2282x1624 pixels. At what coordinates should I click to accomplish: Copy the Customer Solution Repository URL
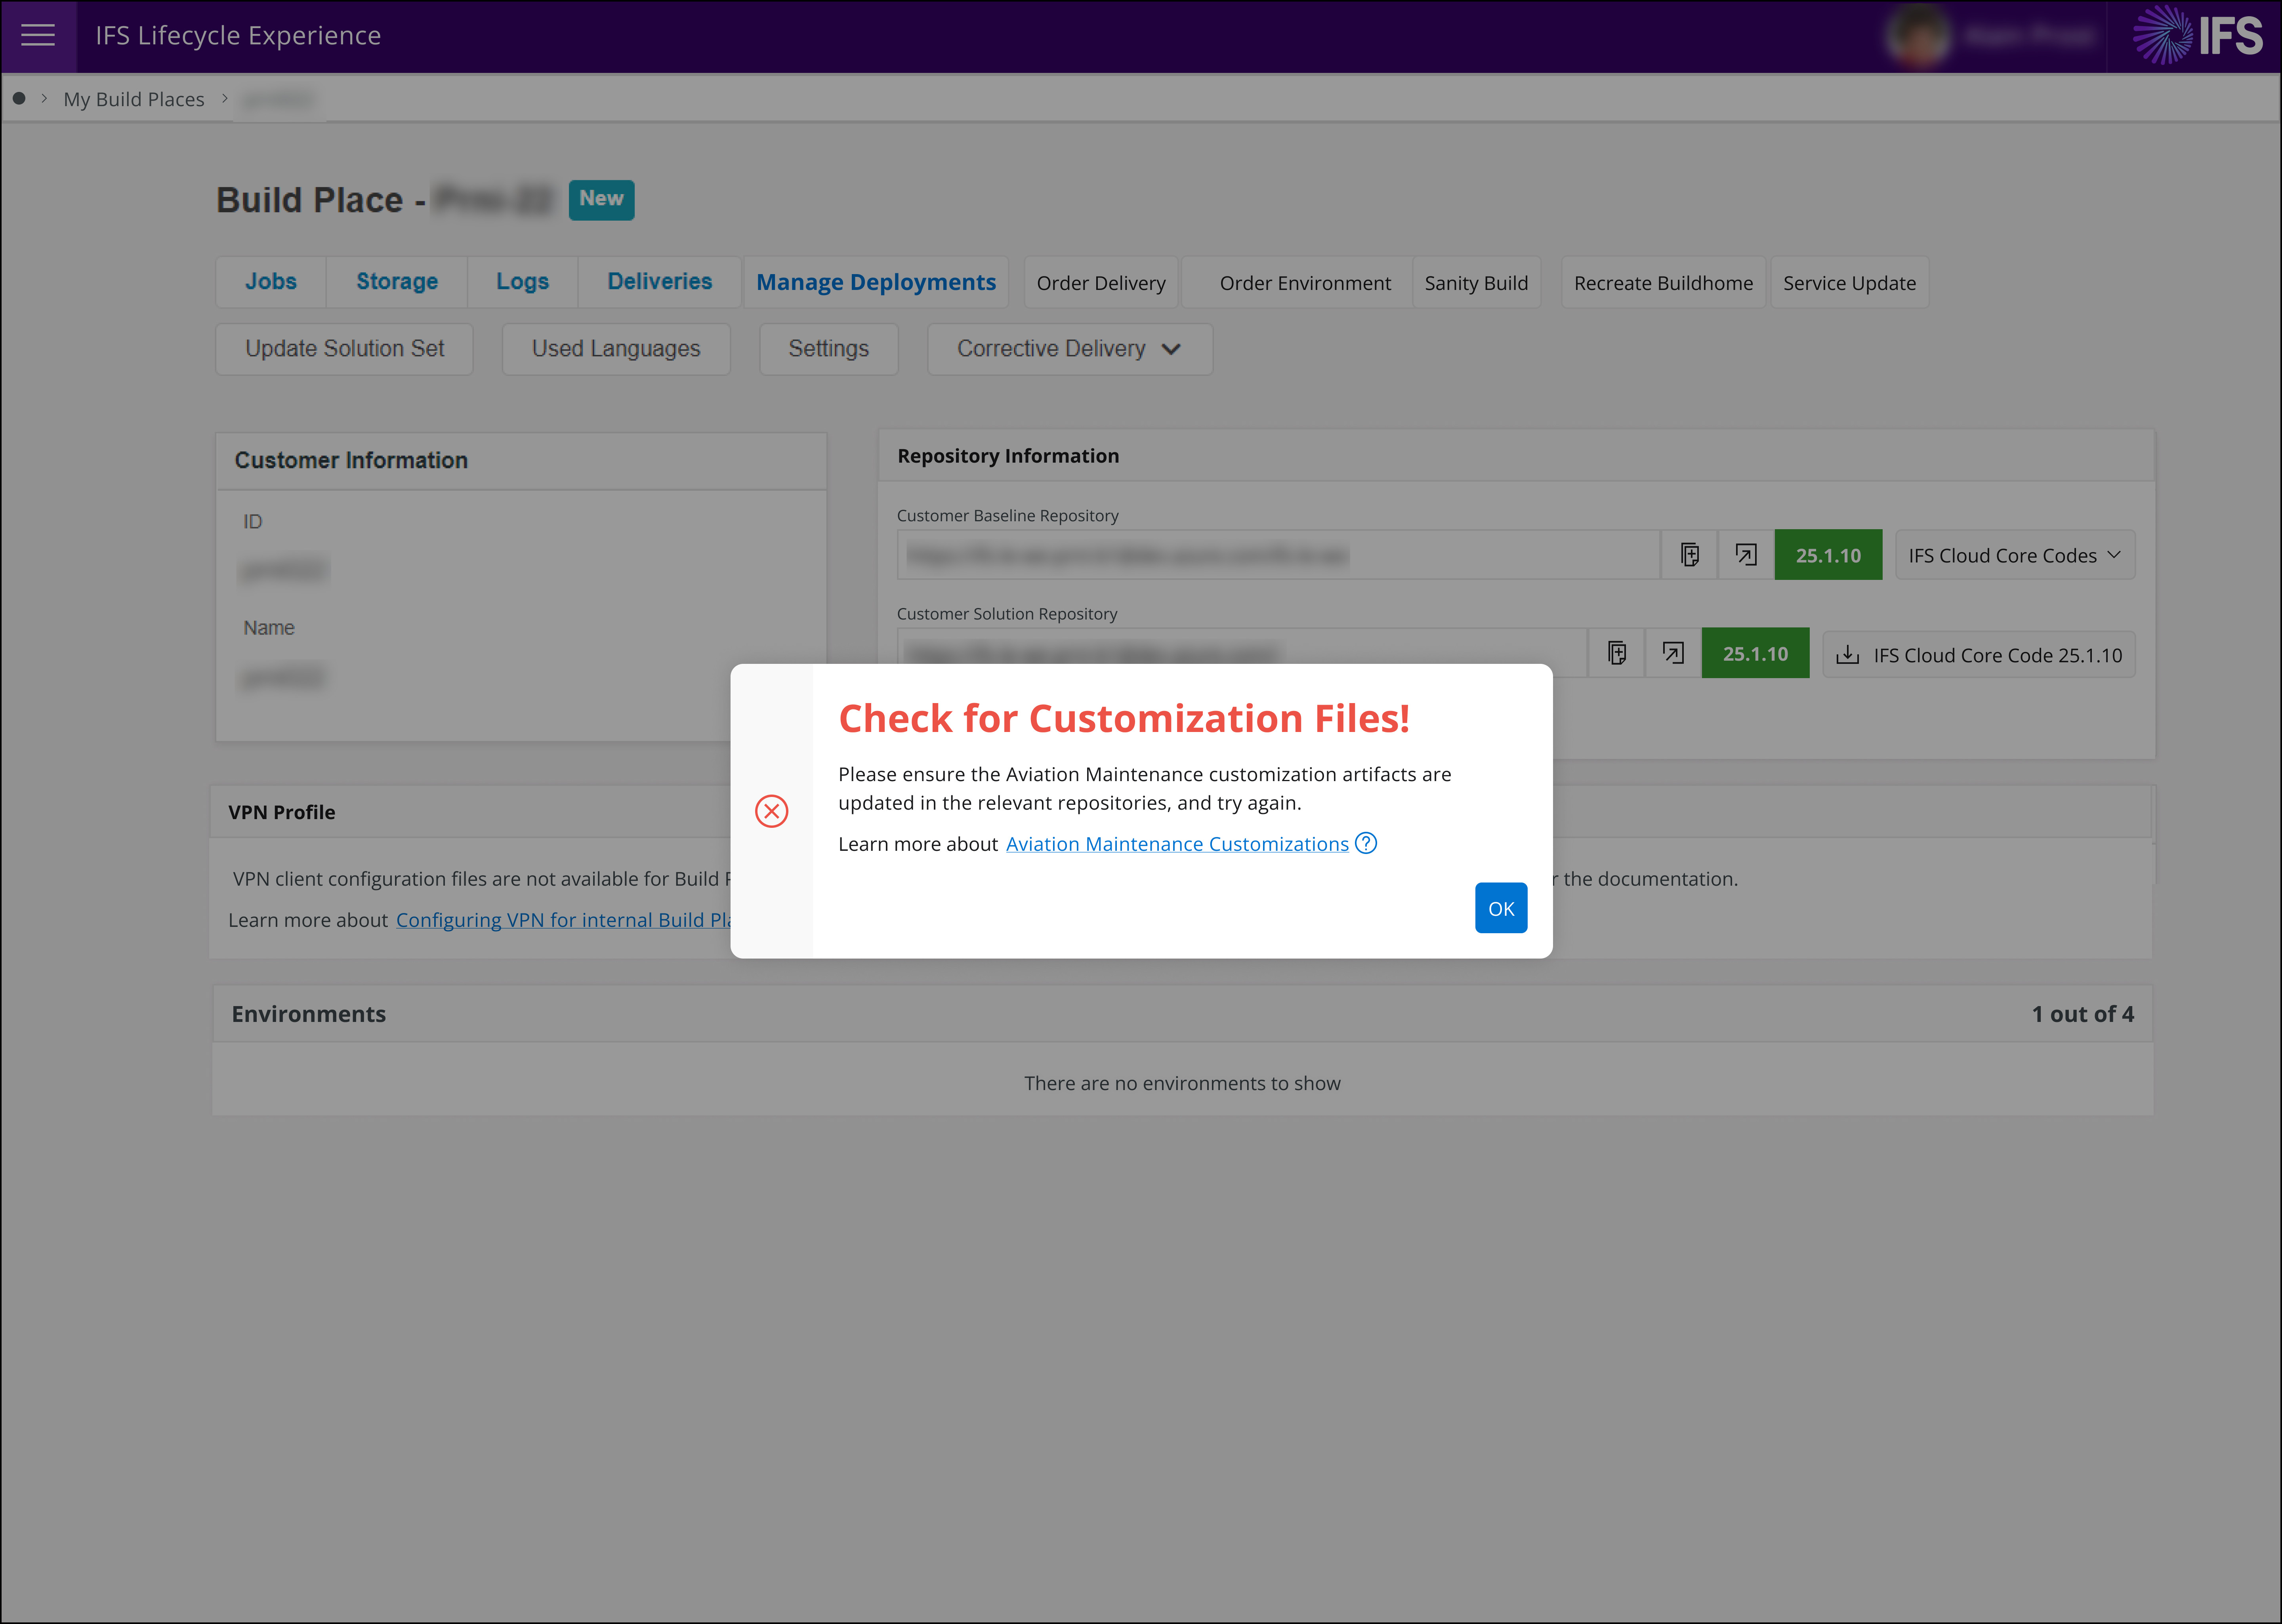tap(1616, 653)
